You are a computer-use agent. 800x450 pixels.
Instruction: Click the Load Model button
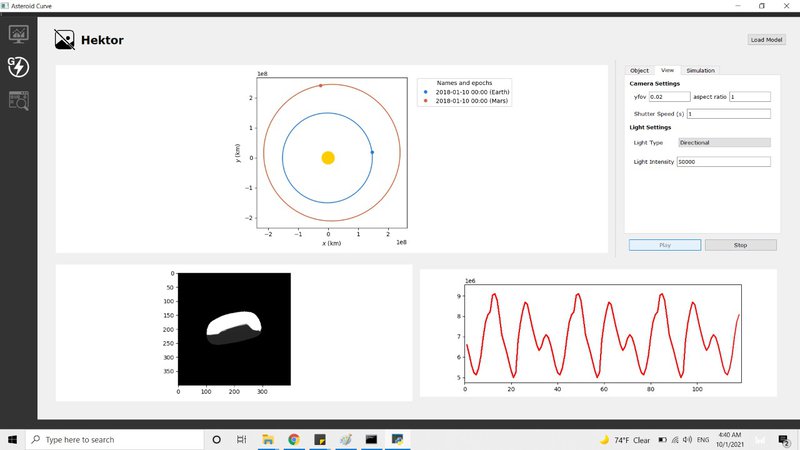(767, 40)
